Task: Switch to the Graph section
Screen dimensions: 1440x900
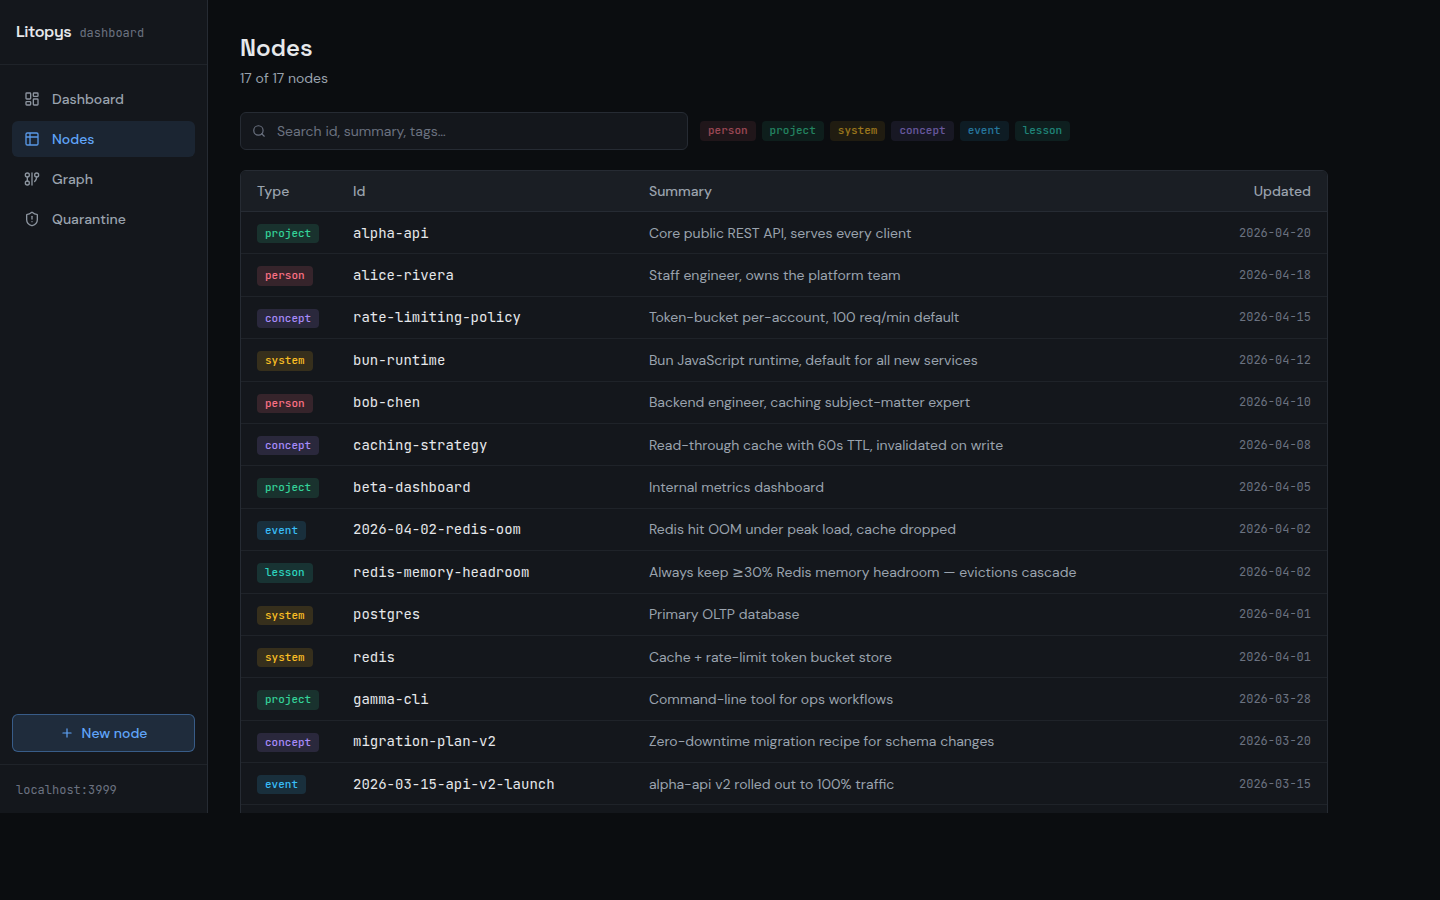Action: (70, 178)
